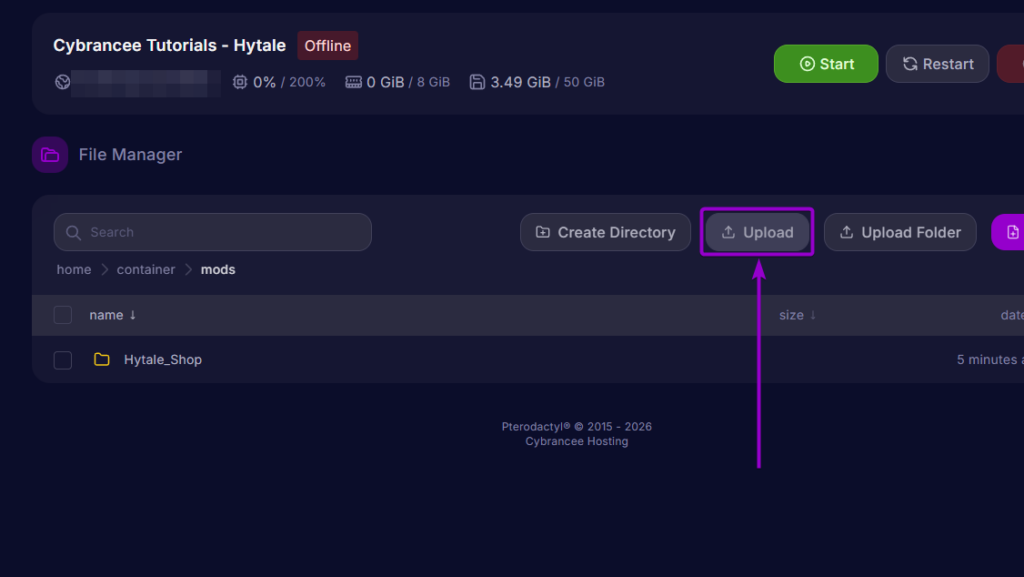
Task: Click the Create Directory button
Action: tap(605, 232)
